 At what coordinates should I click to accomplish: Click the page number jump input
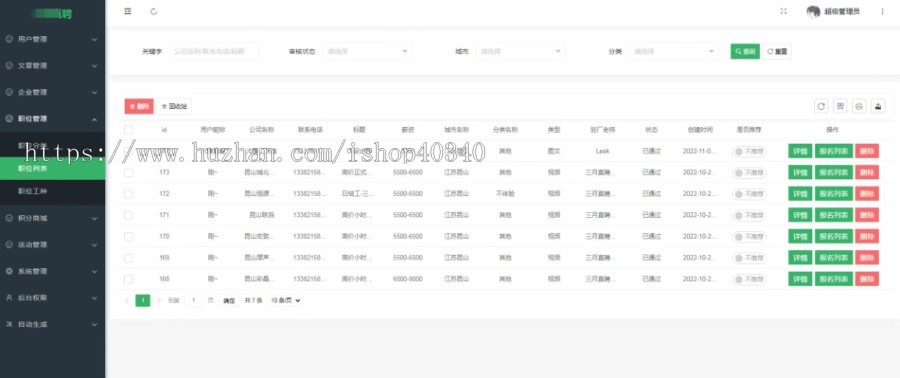coord(194,300)
